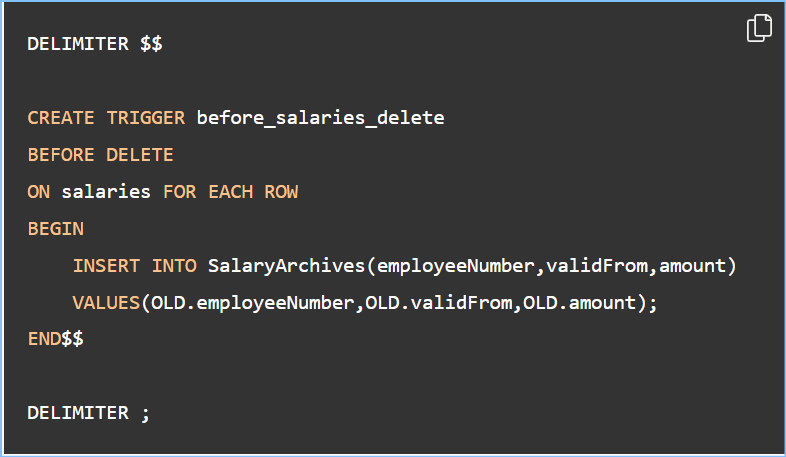Click the ON keyword
This screenshot has width=786, height=457.
coord(39,192)
